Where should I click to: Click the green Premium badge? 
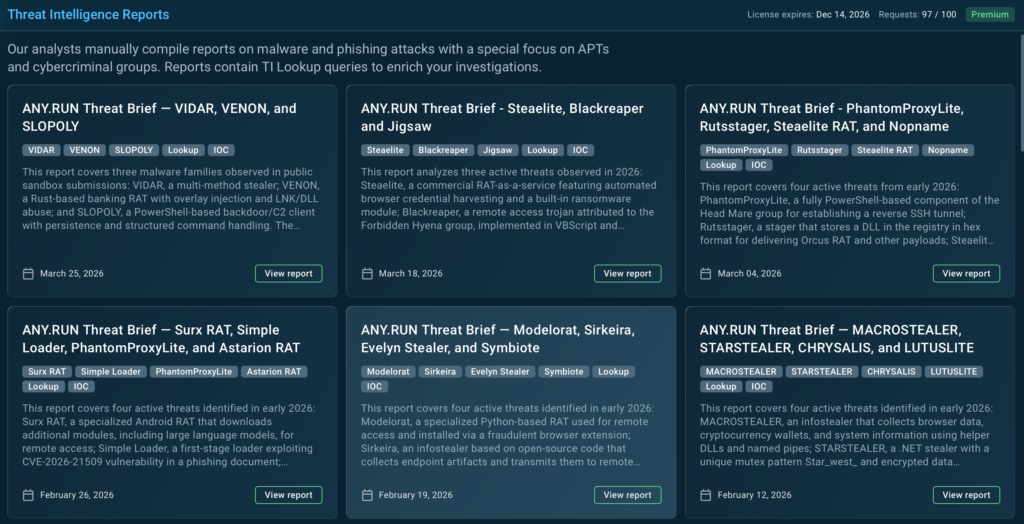(990, 15)
